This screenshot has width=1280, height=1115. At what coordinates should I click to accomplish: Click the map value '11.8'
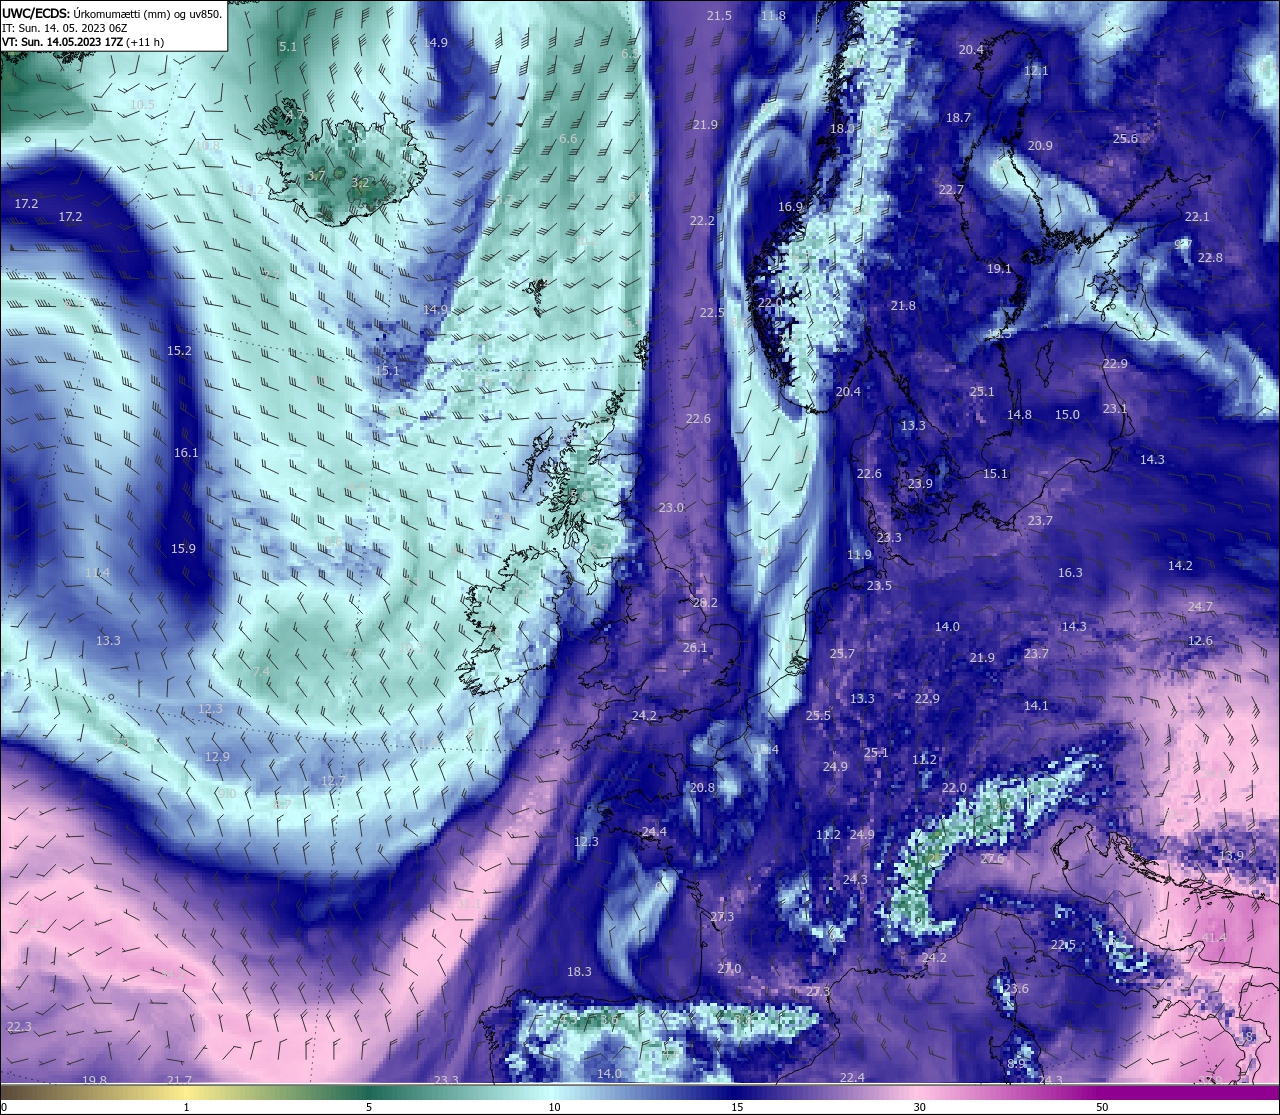pos(773,16)
